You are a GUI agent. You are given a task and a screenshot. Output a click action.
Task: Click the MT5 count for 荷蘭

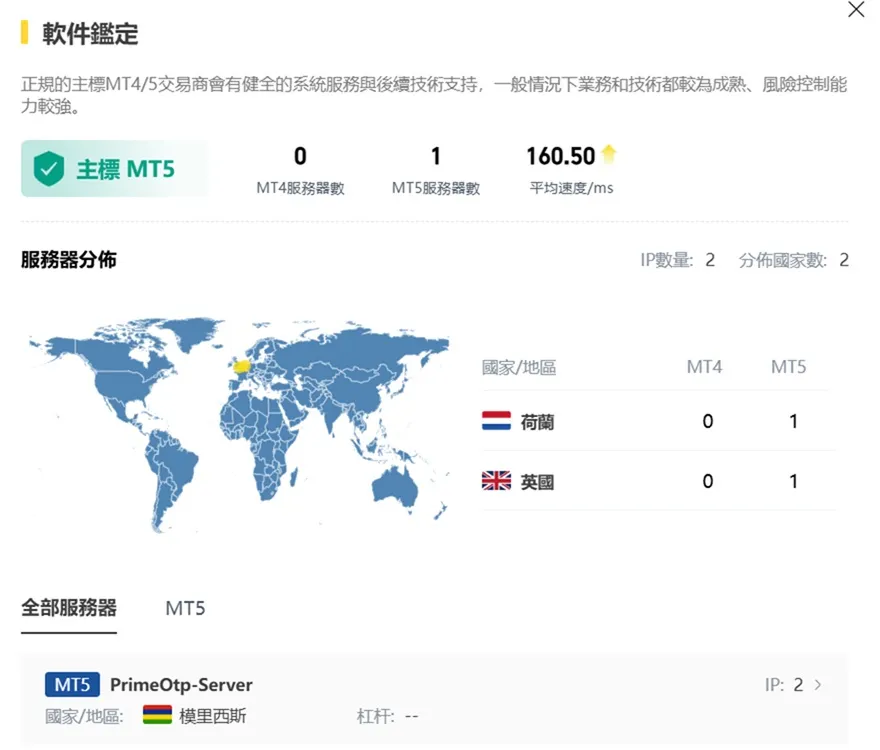pyautogui.click(x=793, y=421)
